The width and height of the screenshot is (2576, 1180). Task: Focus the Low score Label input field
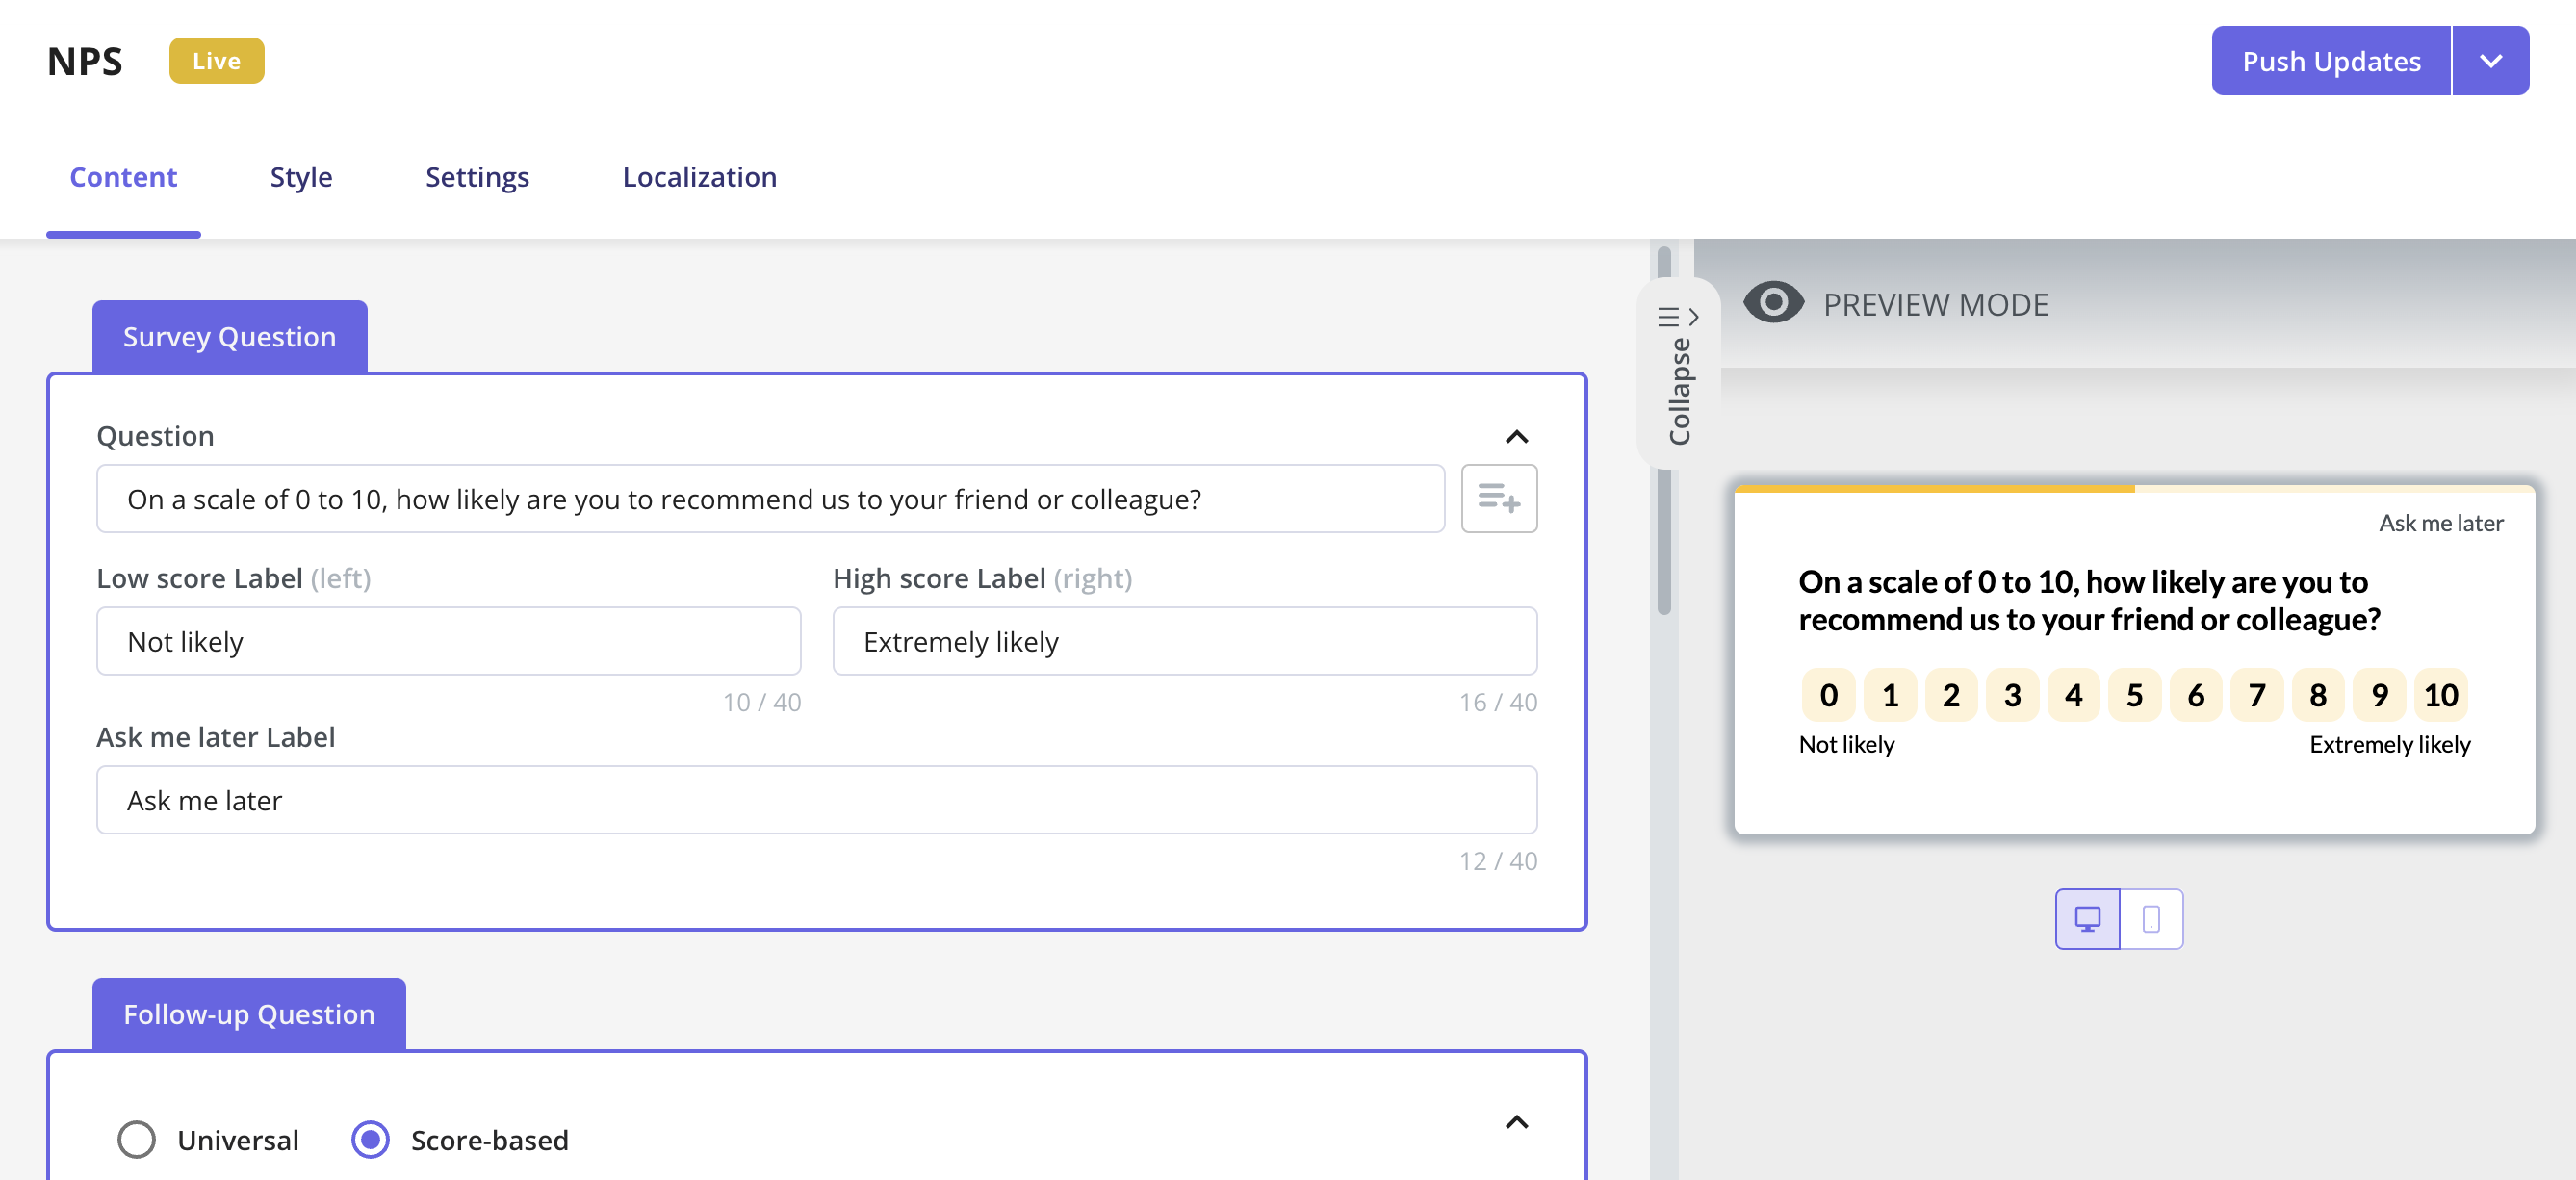448,641
